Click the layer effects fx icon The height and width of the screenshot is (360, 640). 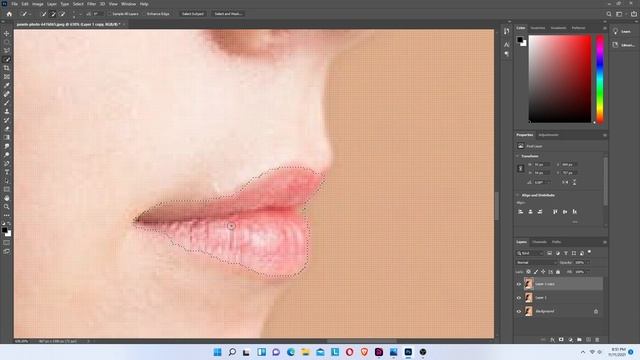coord(552,340)
